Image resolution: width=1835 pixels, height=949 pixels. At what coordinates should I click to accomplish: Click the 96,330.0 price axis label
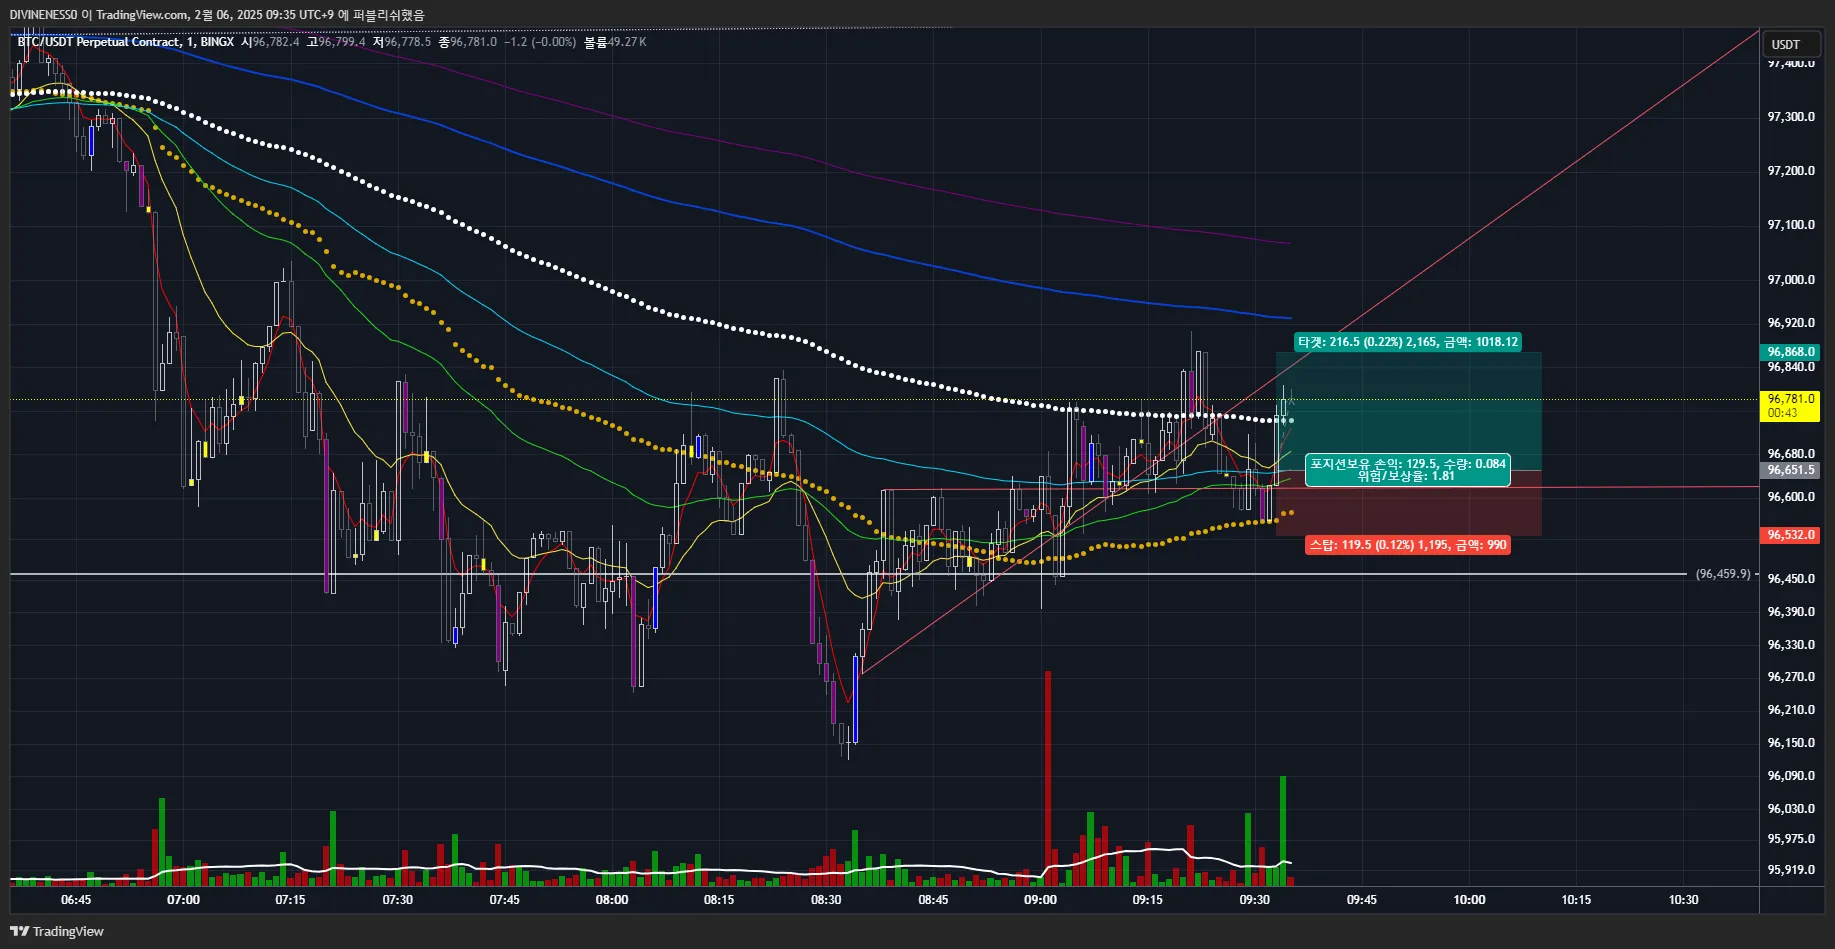click(x=1791, y=645)
